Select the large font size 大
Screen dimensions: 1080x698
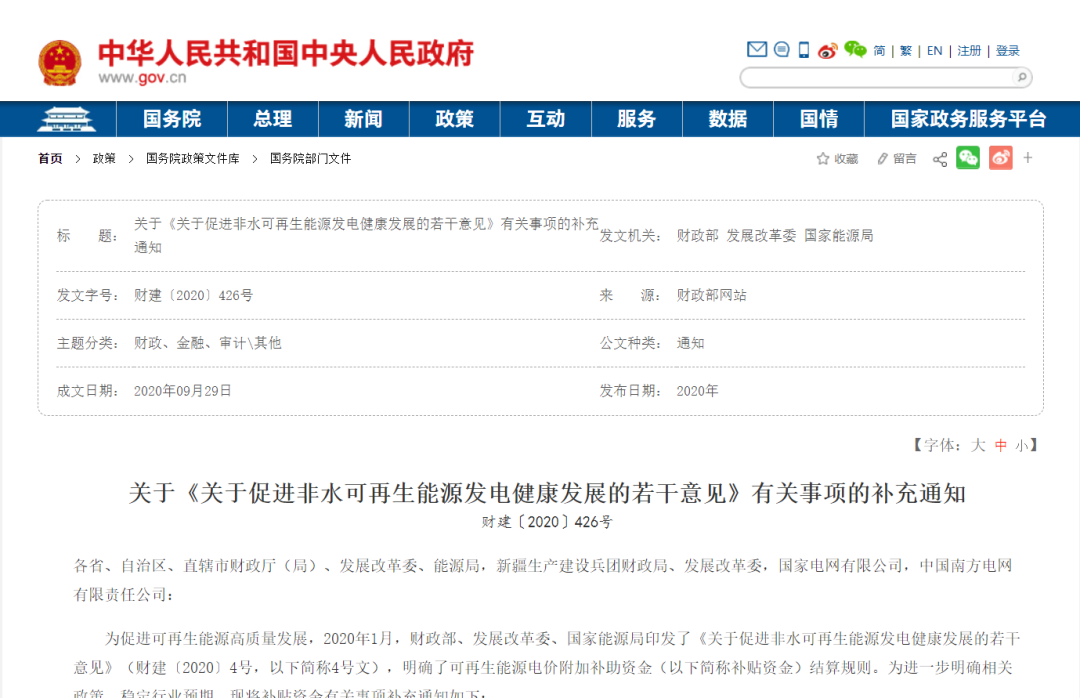(x=979, y=445)
